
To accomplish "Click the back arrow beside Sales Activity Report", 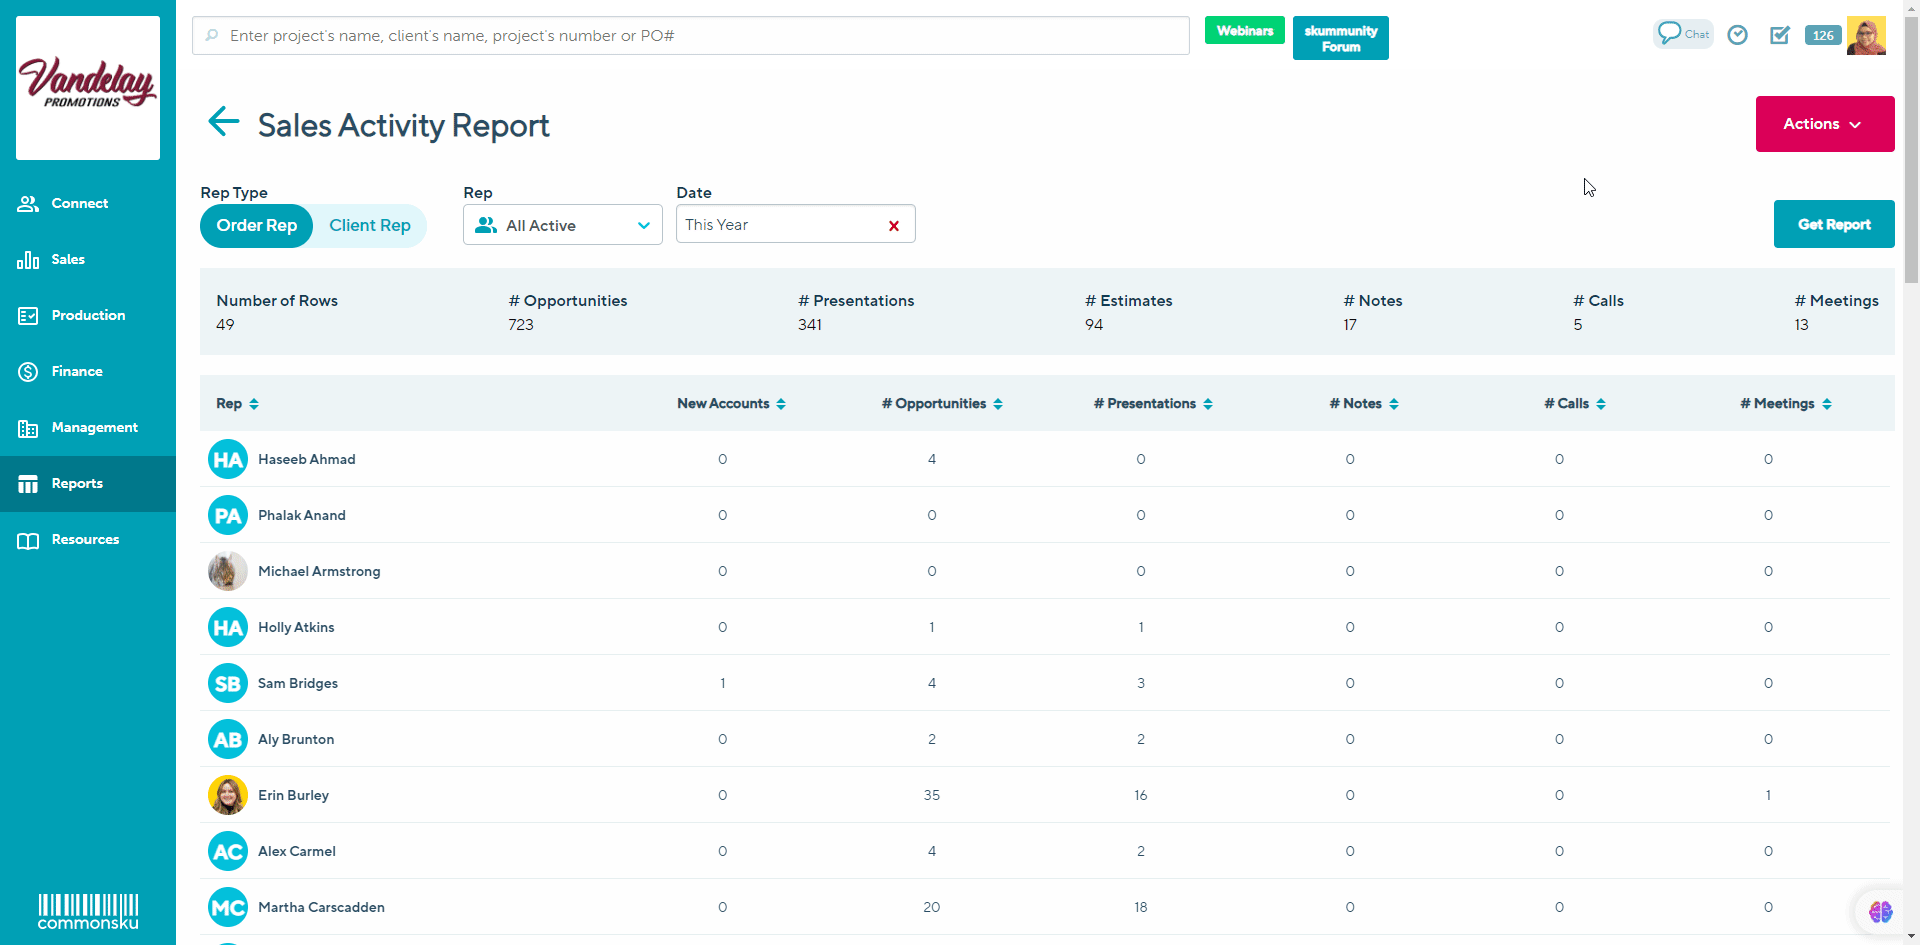I will 223,122.
